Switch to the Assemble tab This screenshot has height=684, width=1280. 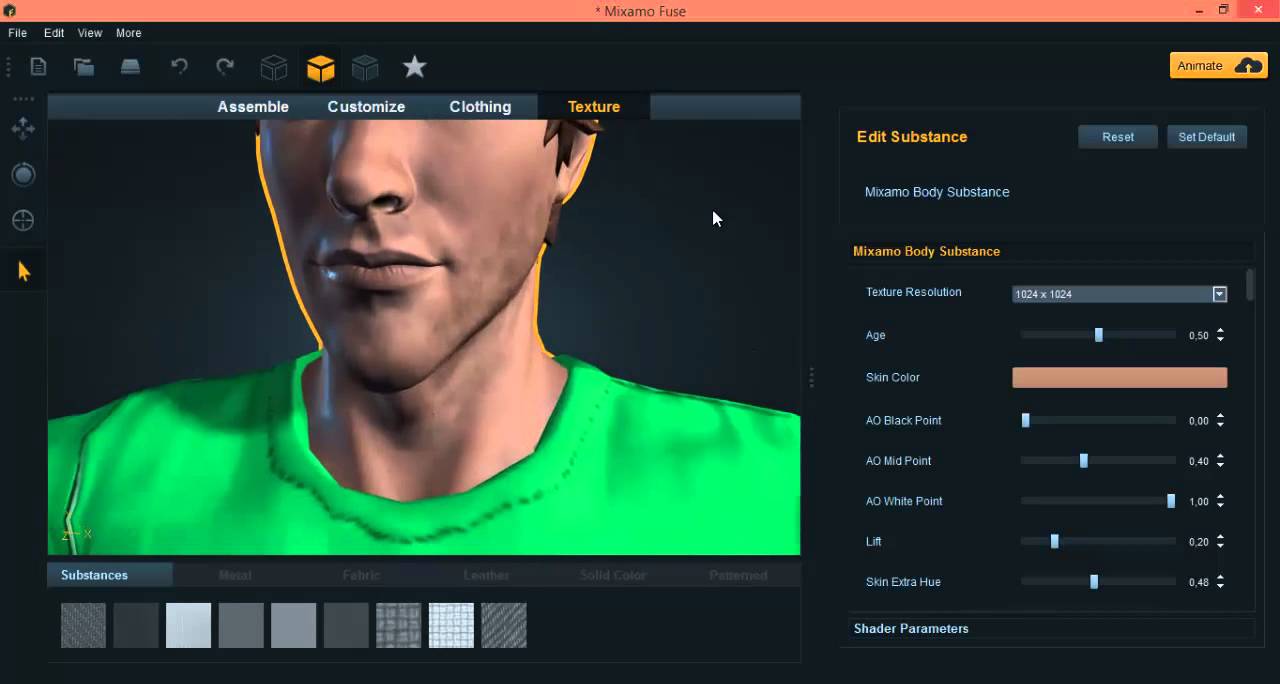point(253,107)
